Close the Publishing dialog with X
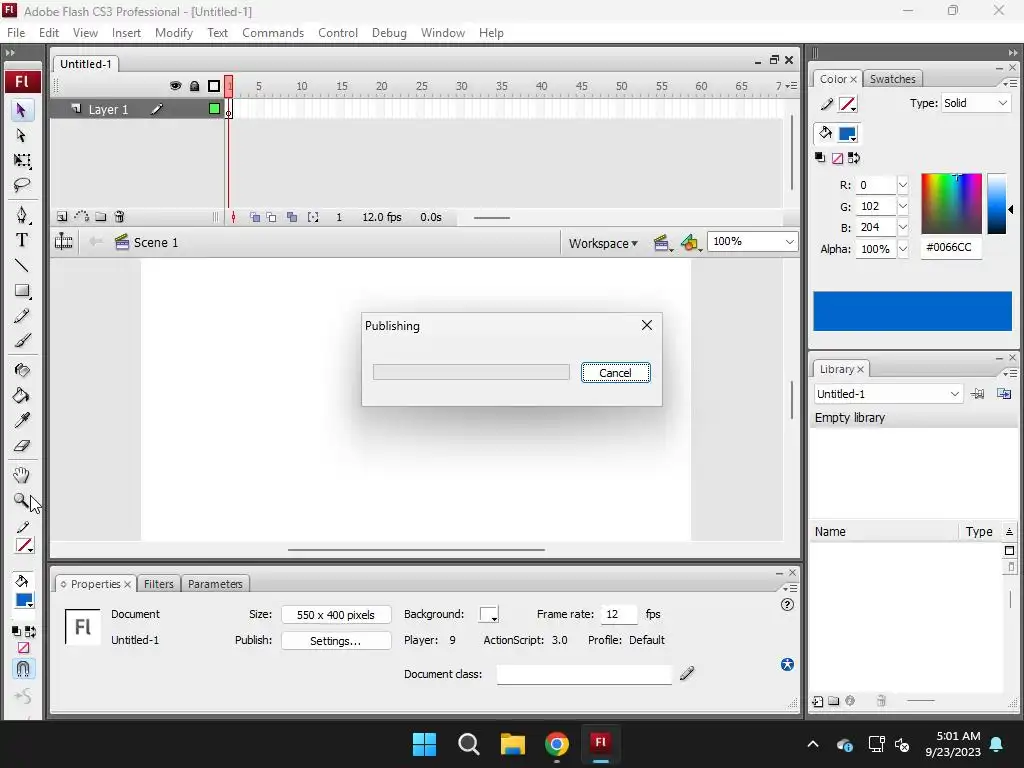Viewport: 1024px width, 768px height. coord(647,325)
